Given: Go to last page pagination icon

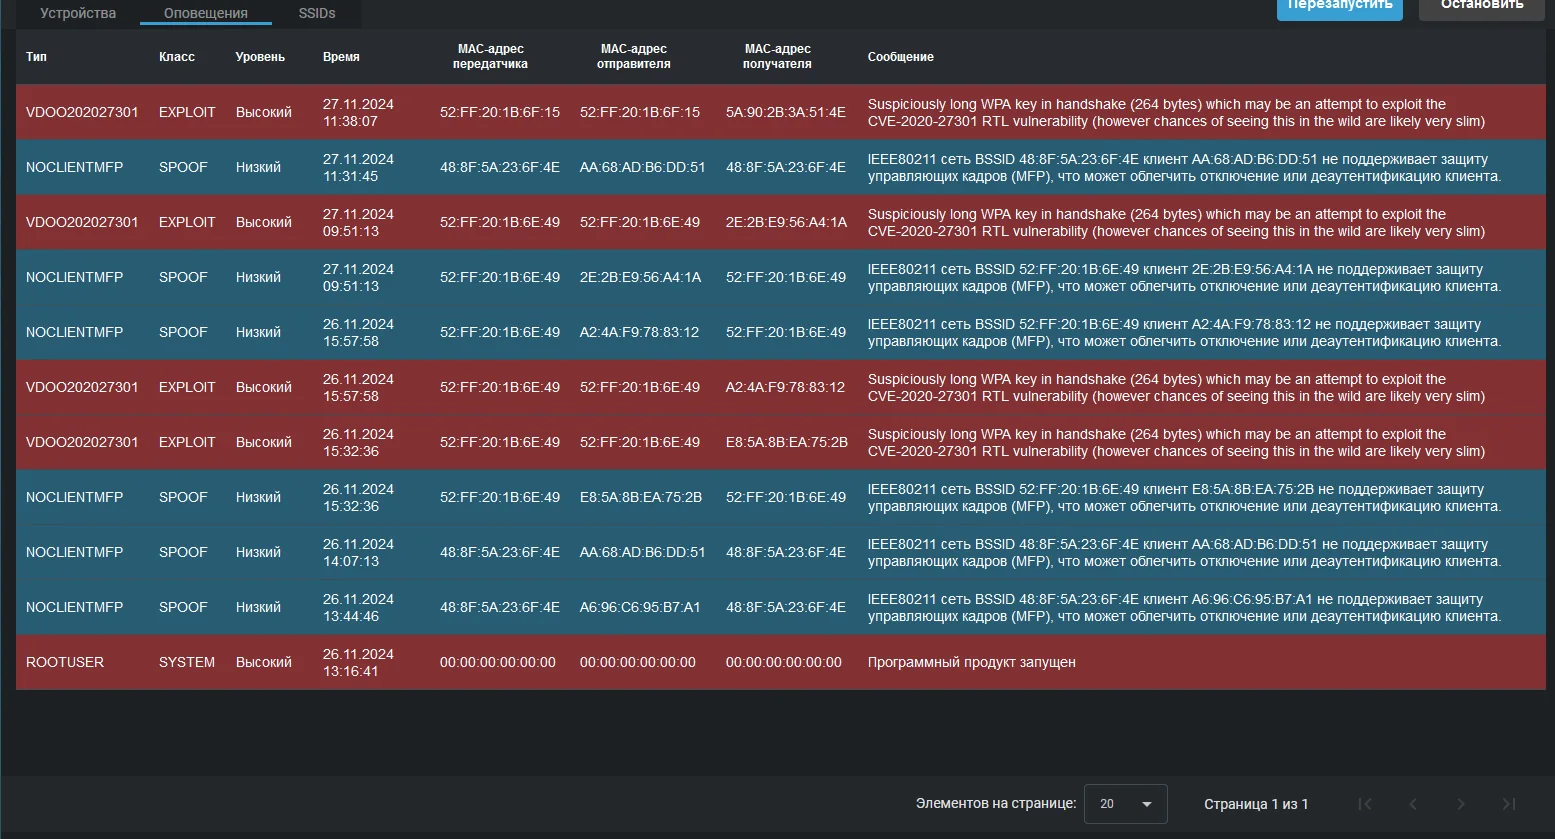Looking at the screenshot, I should pos(1509,804).
